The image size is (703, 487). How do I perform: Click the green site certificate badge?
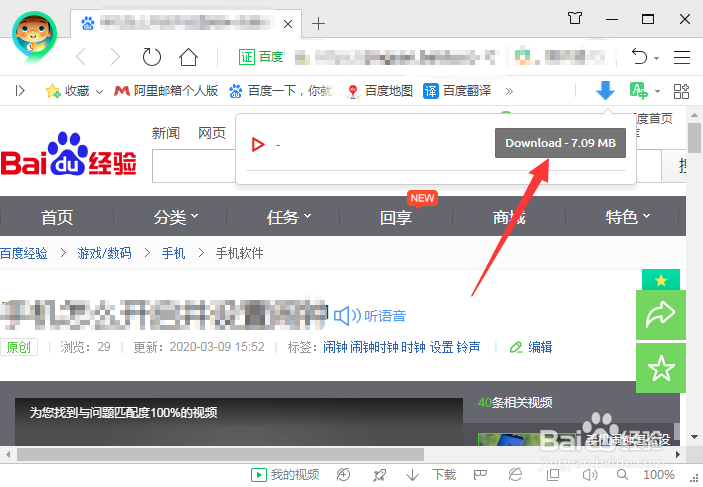[x=247, y=57]
